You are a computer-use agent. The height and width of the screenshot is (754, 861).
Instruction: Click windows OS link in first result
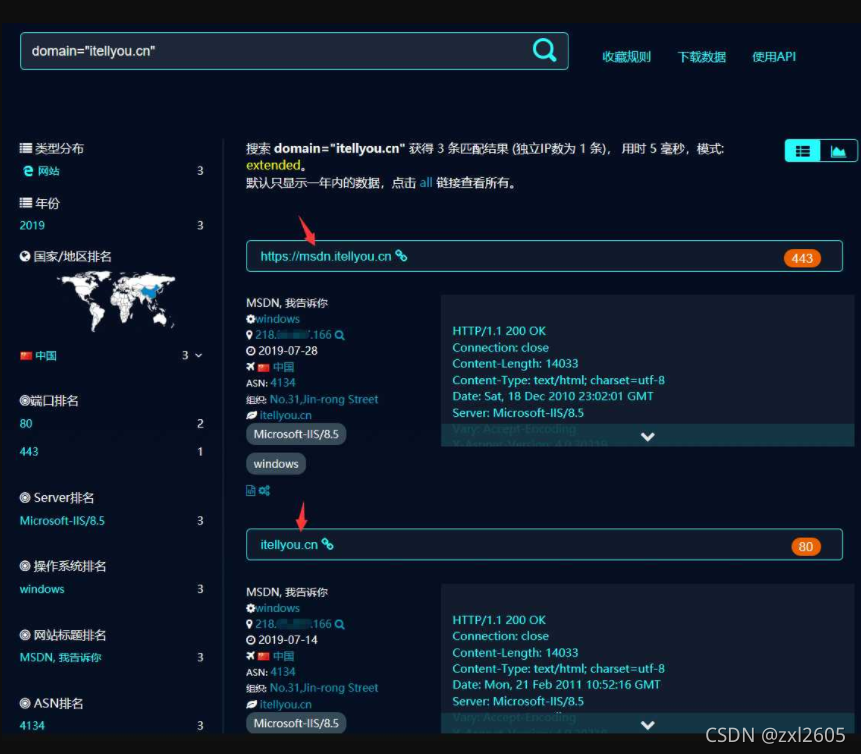[x=277, y=319]
